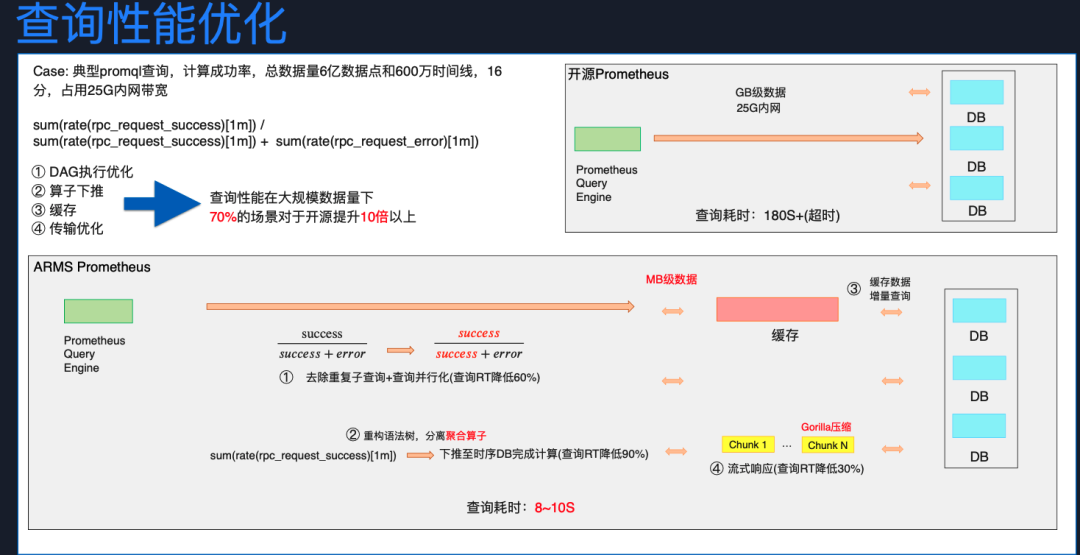Click orange arrow between the two success fractions
Viewport: 1080px width, 555px height.
[x=400, y=350]
